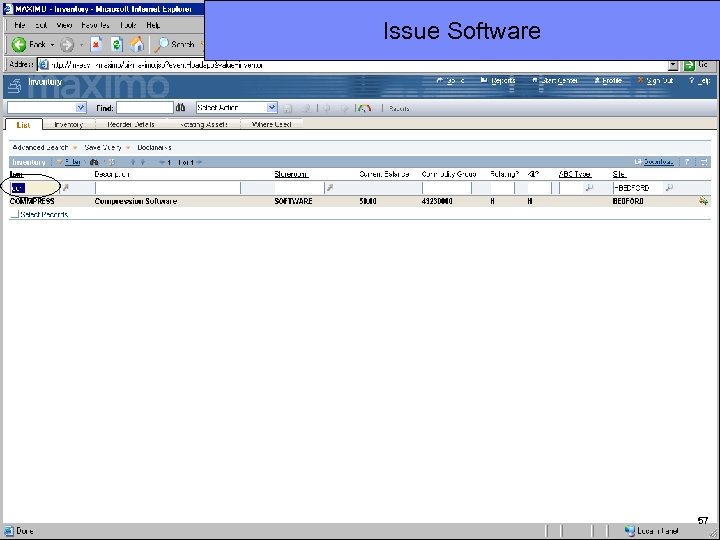
Task: Switch to the Rotating Assets tab
Action: (204, 124)
